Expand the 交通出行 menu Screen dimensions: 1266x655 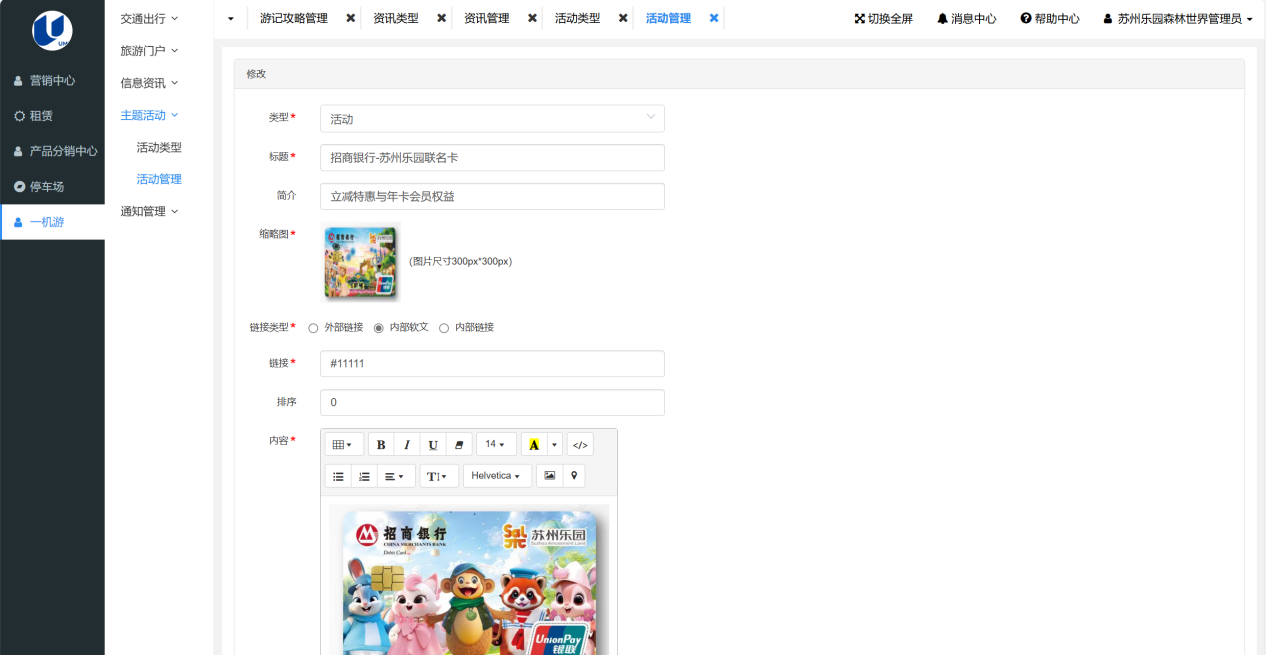coord(150,18)
